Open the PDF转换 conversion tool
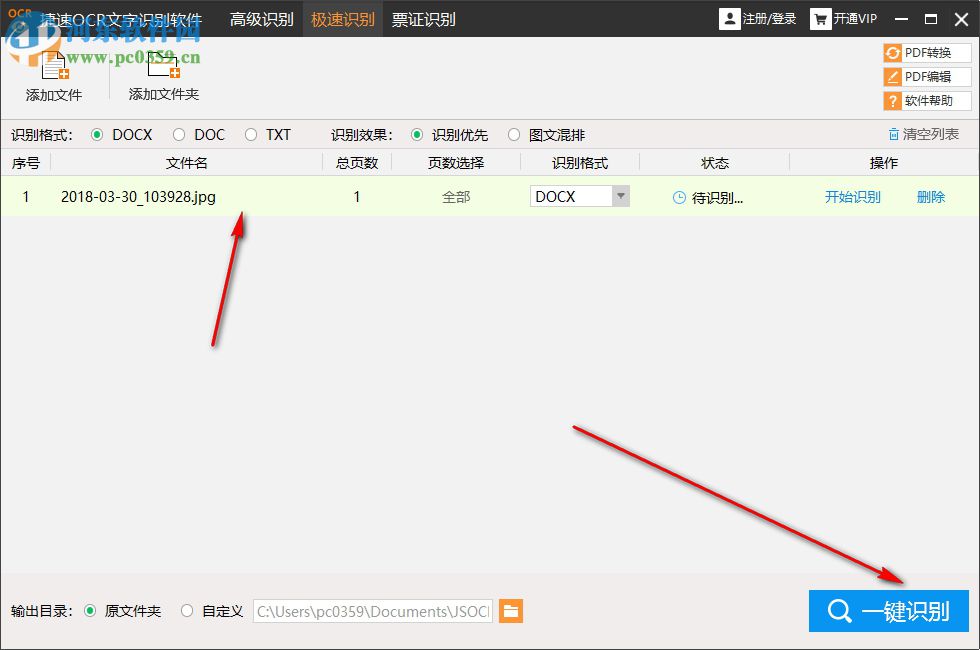Screen dimensions: 980x650 coord(927,52)
